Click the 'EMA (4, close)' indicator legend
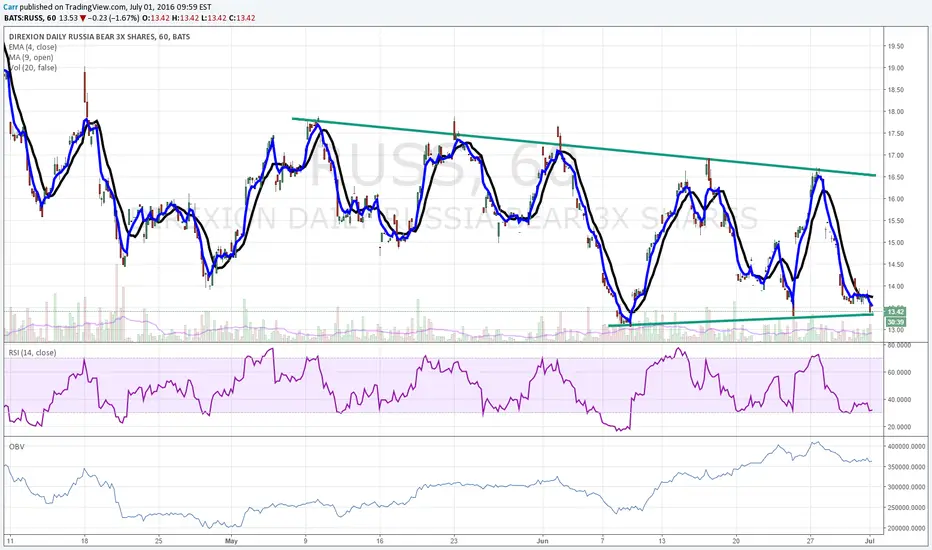 point(33,47)
